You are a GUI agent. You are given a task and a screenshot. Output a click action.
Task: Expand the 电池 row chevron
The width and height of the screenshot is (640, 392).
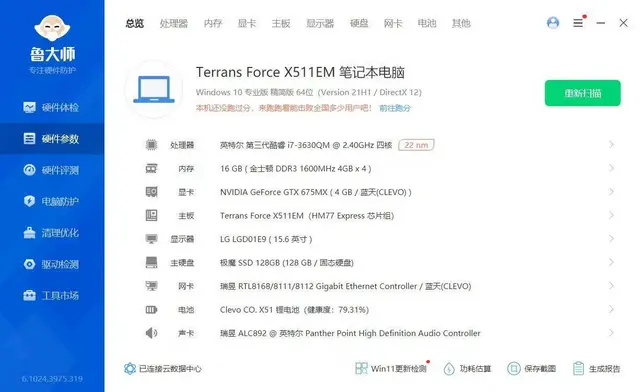(x=611, y=309)
